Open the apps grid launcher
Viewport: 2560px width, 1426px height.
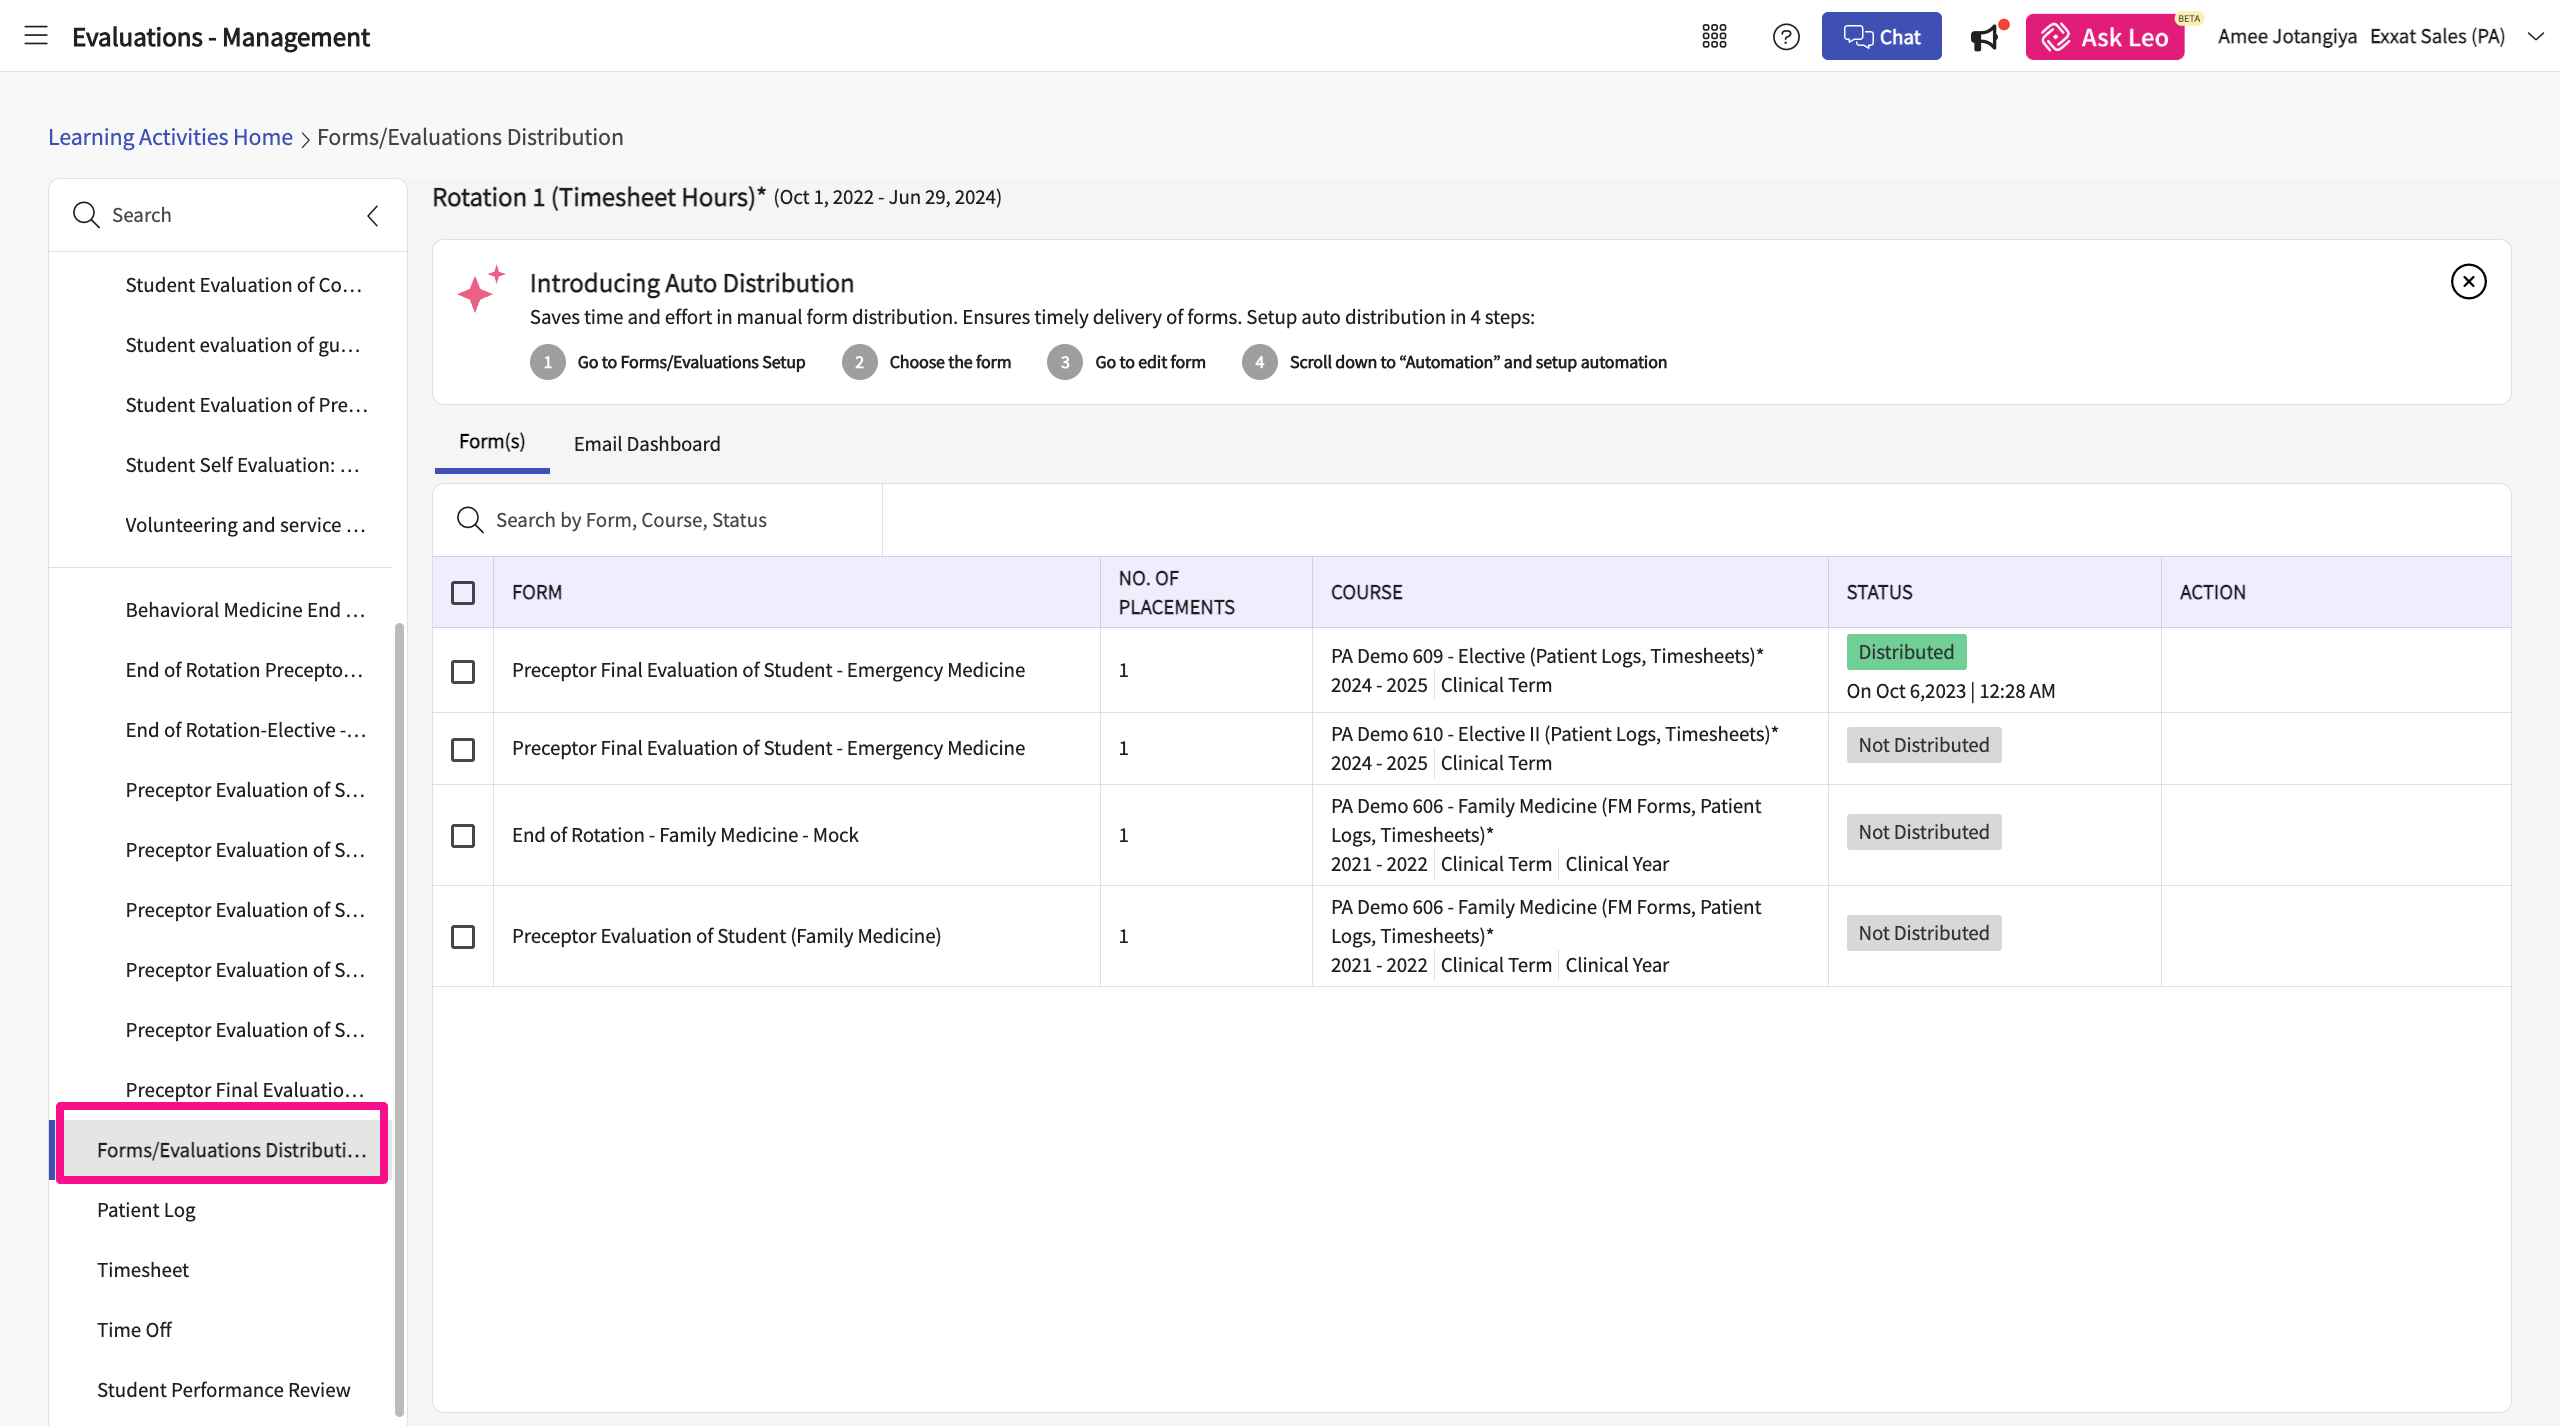coord(1714,37)
